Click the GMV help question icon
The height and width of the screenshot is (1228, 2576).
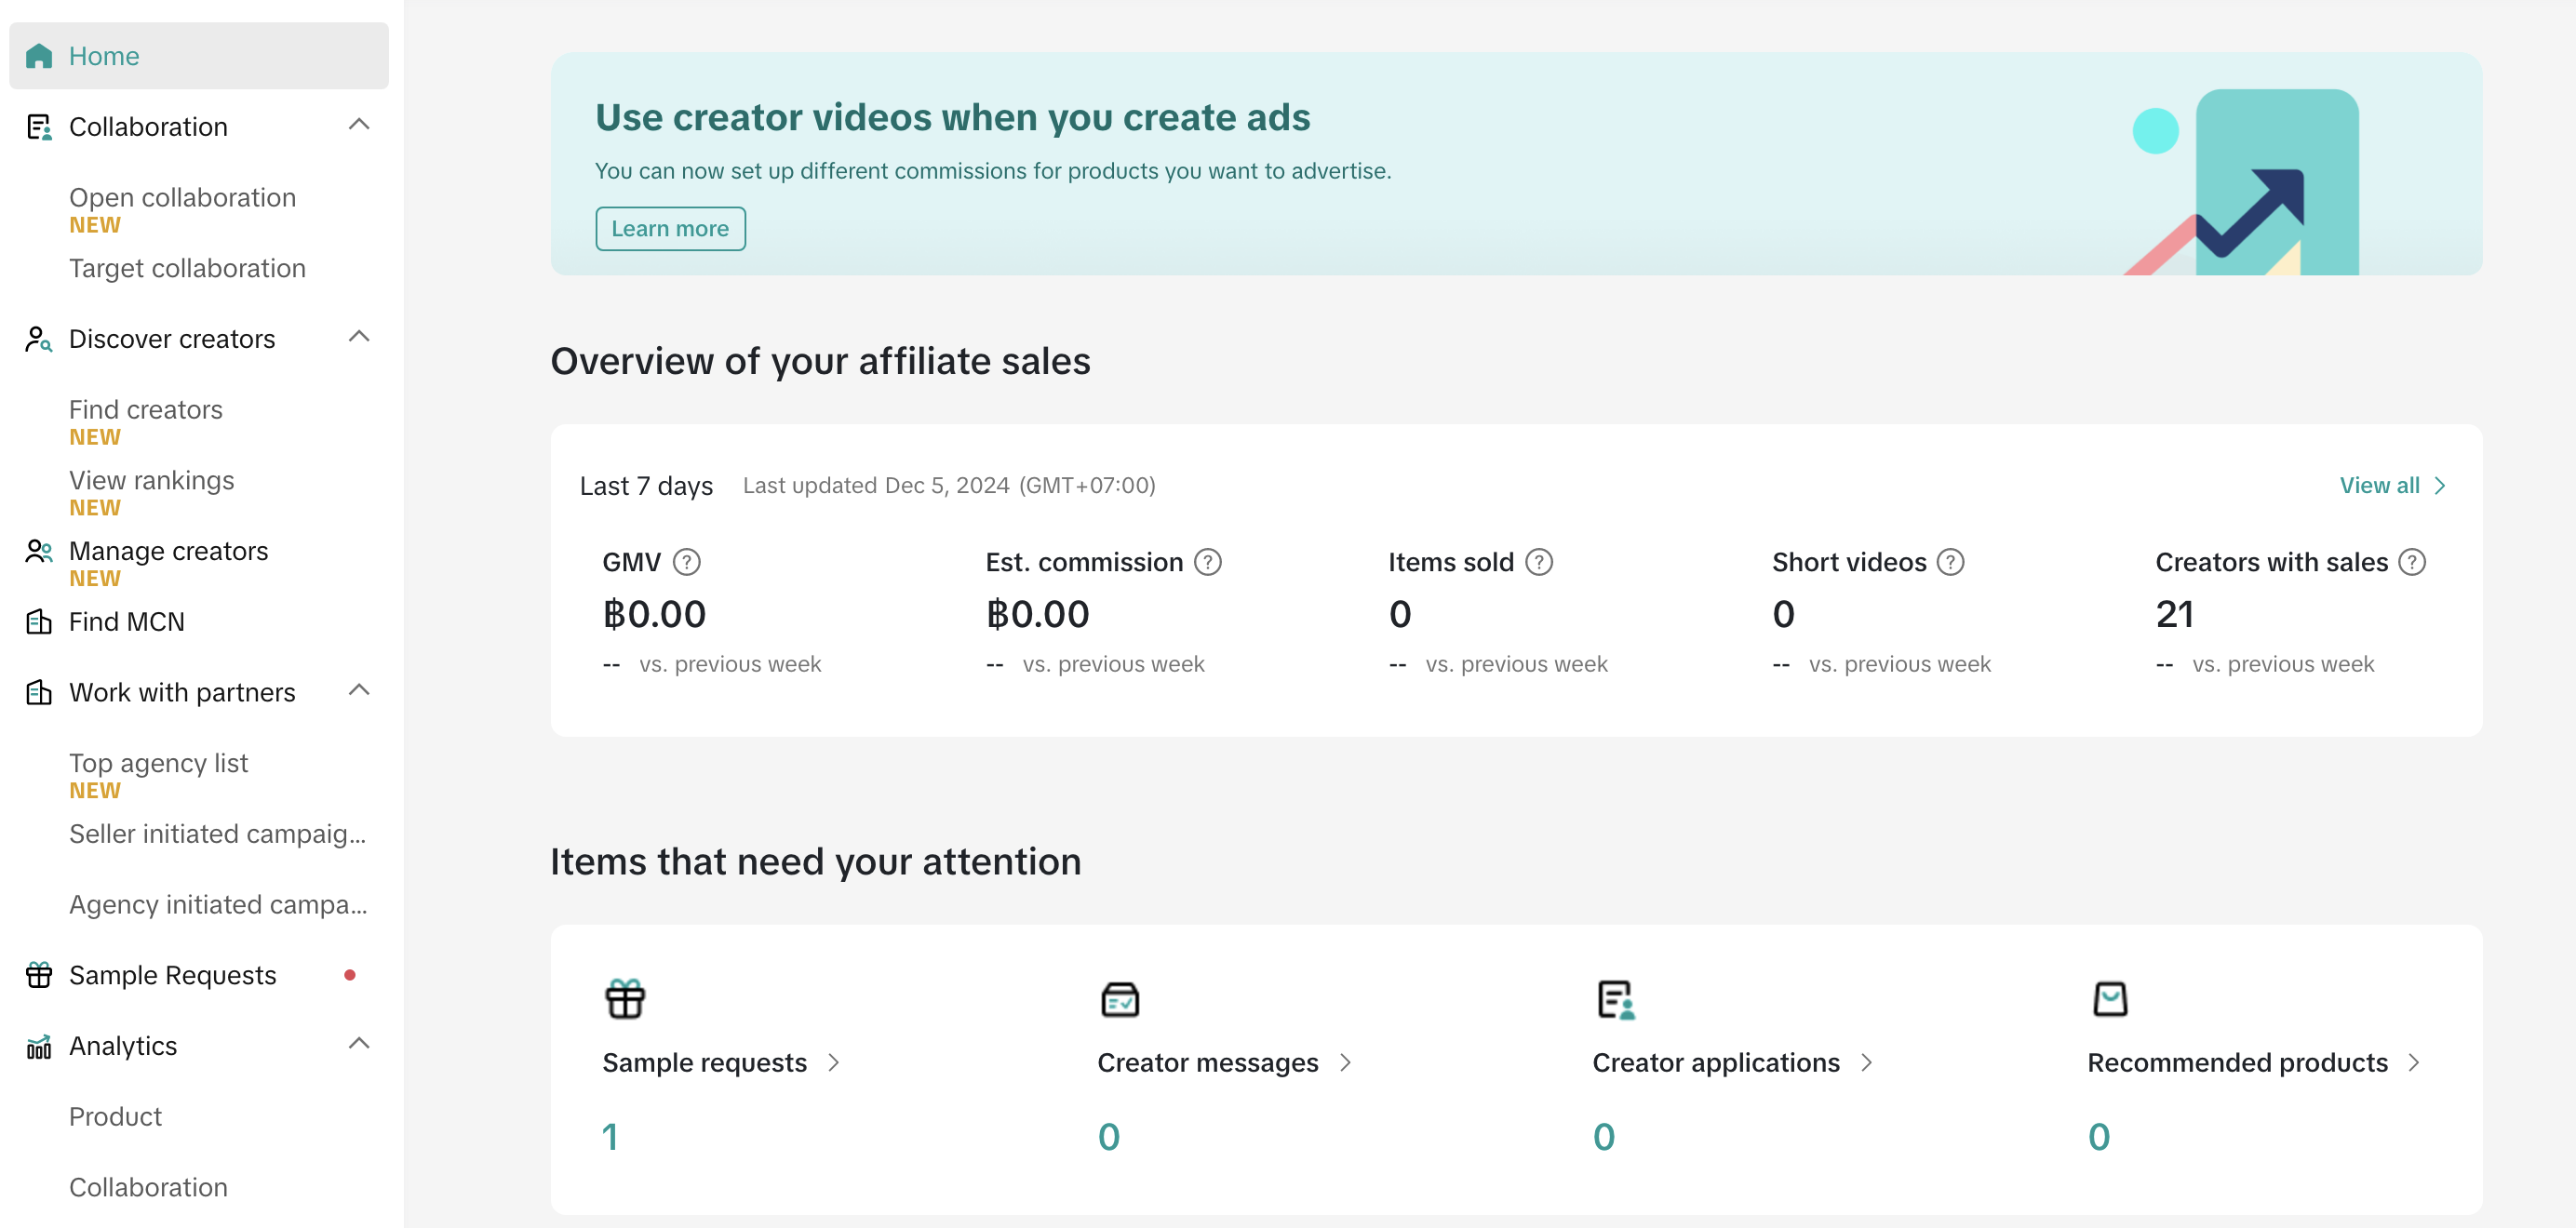(687, 562)
